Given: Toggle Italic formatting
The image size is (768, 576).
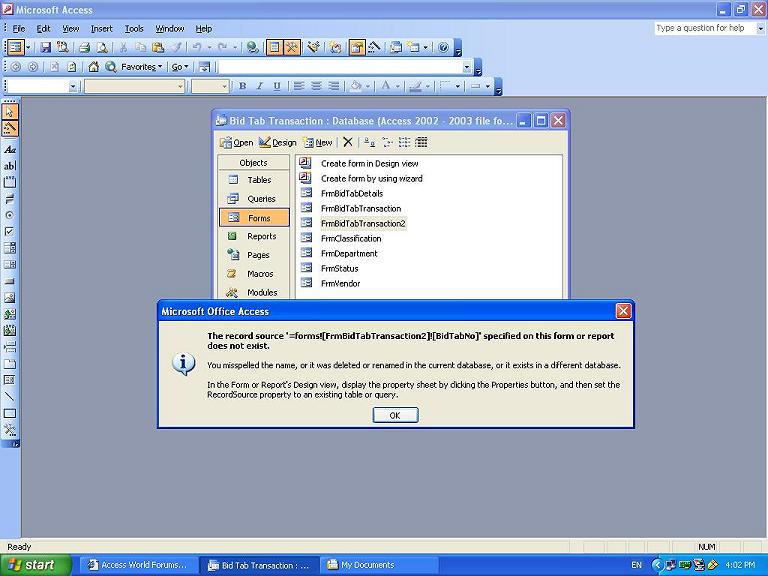Looking at the screenshot, I should pos(260,86).
